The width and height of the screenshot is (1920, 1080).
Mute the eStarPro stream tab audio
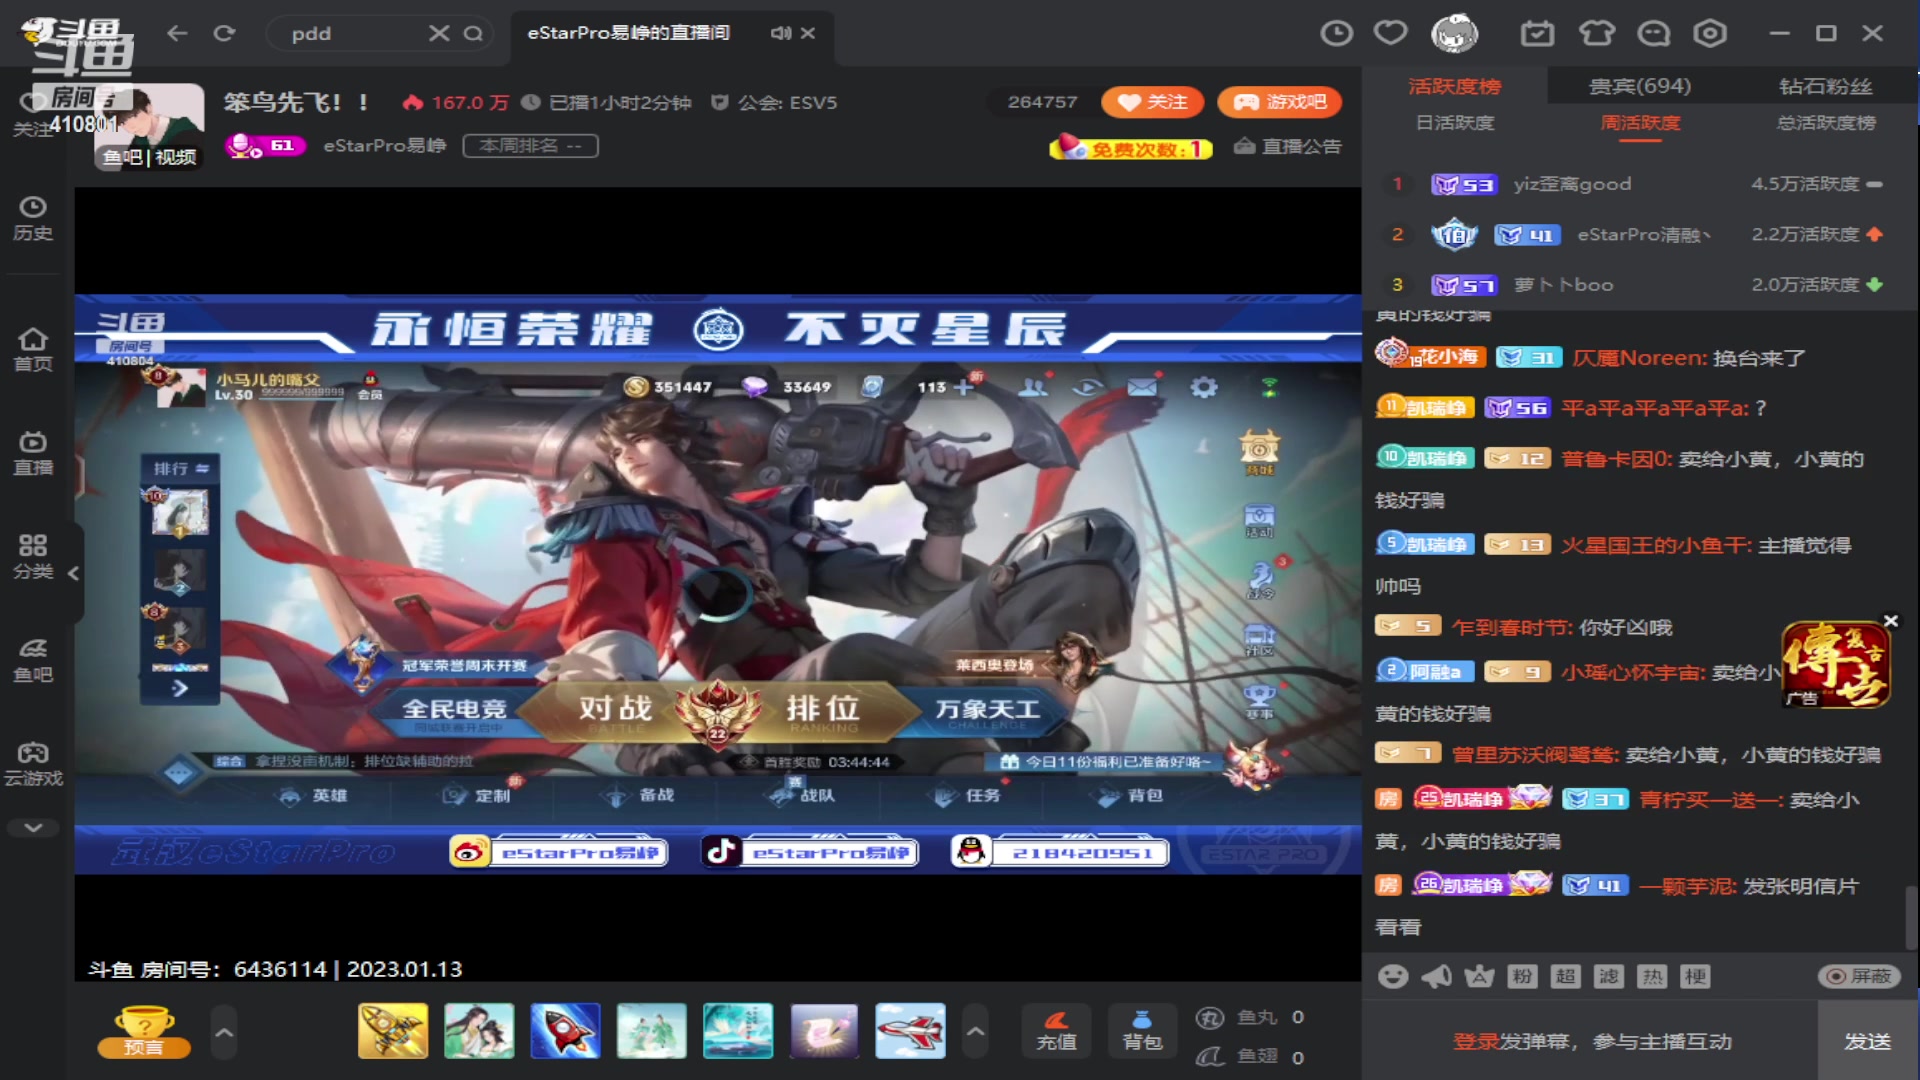[x=781, y=33]
